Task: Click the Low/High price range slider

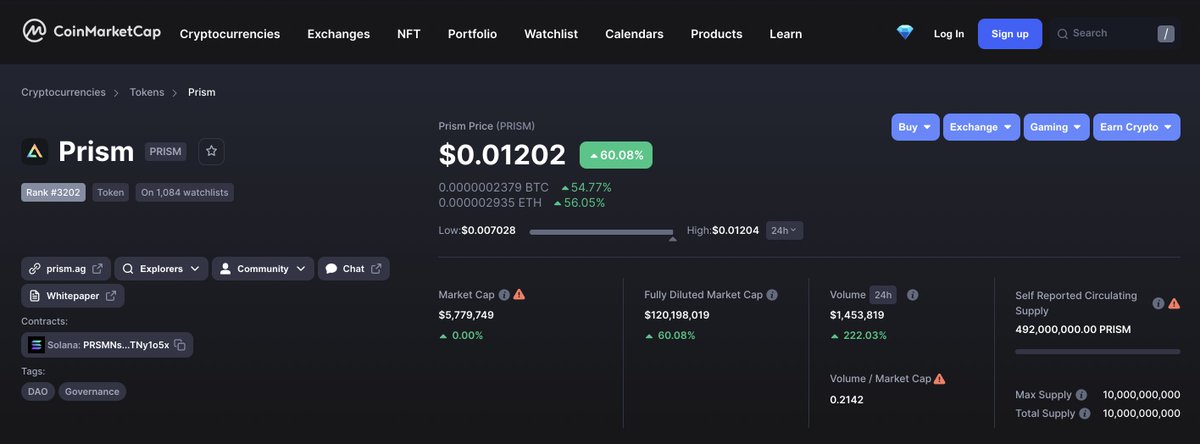Action: tap(601, 232)
